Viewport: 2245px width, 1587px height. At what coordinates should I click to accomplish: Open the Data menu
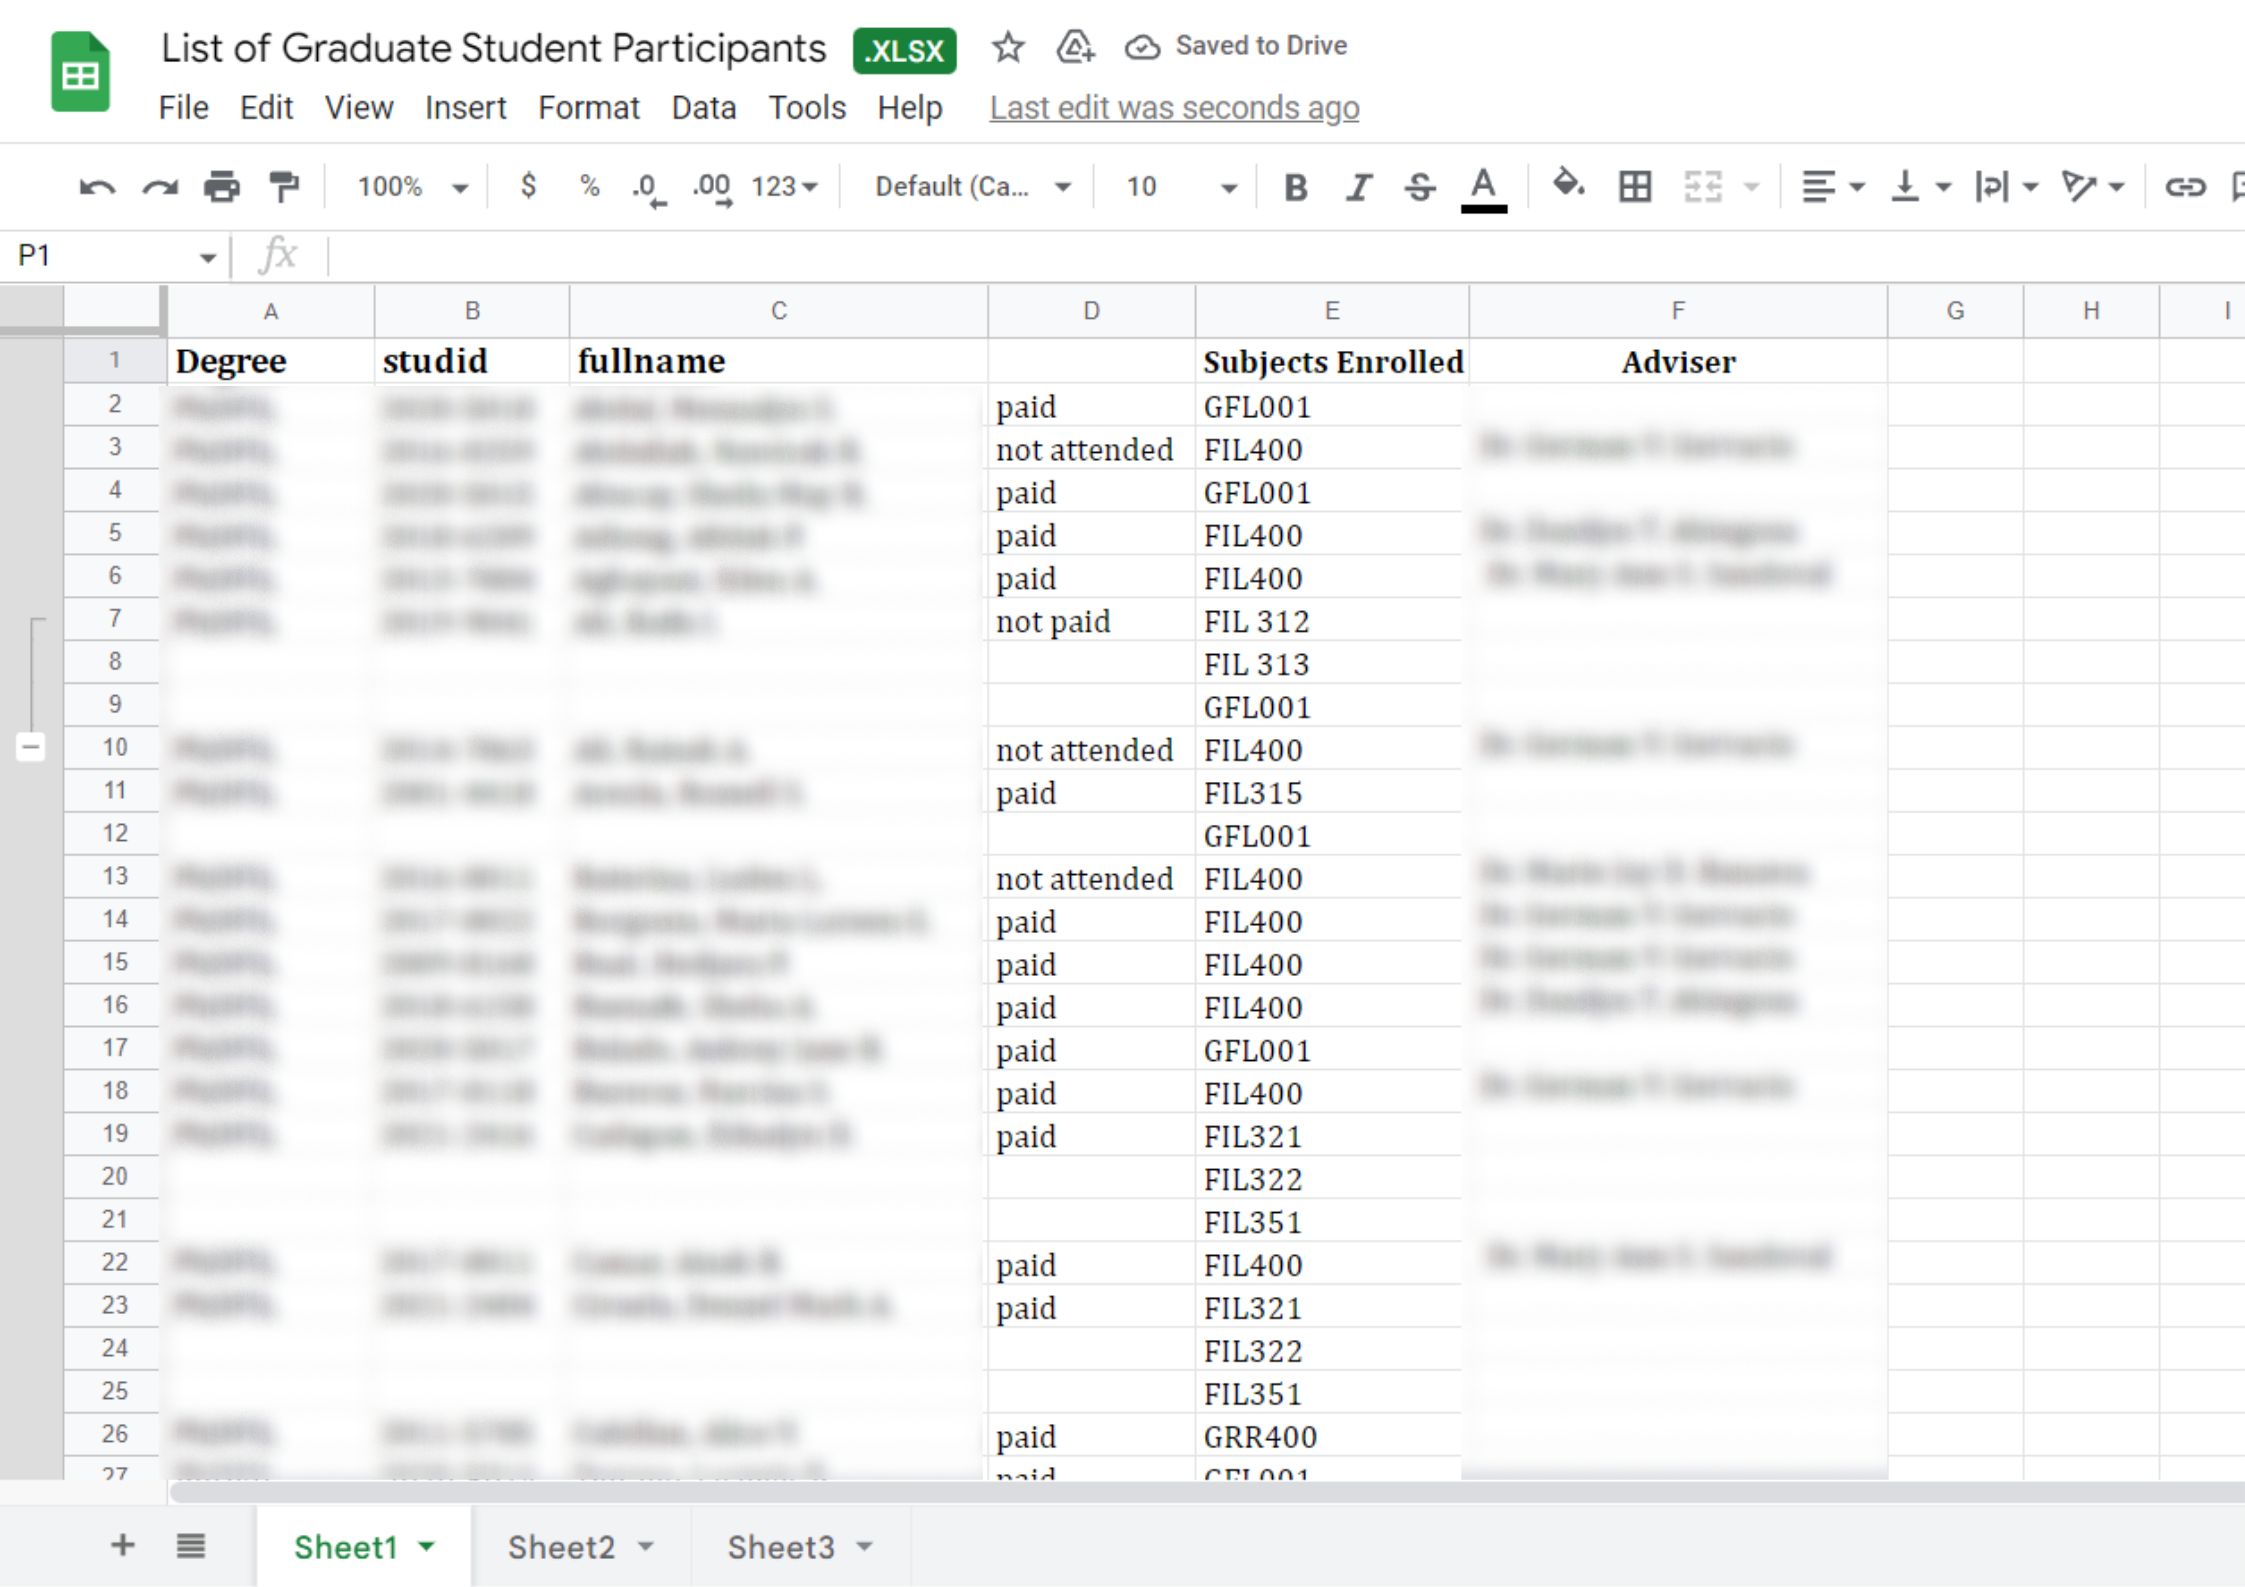(x=704, y=107)
